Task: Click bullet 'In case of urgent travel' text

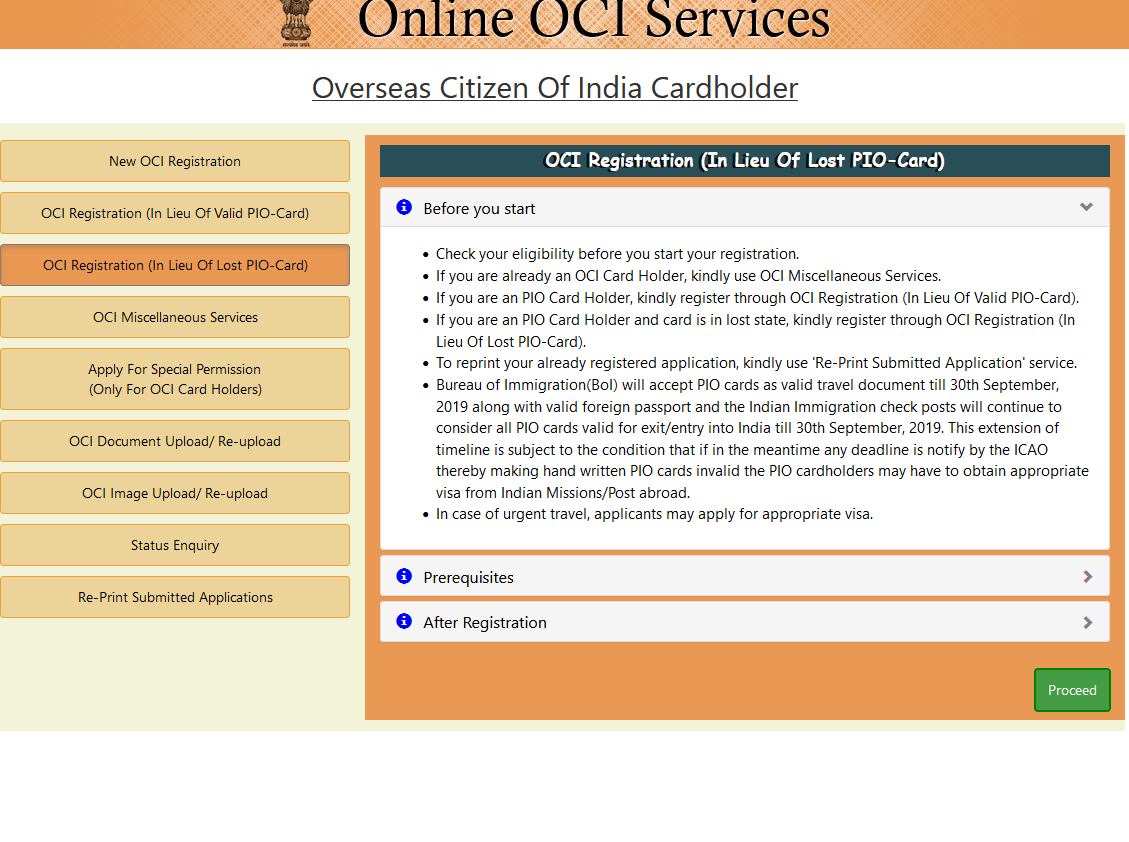Action: (x=655, y=514)
